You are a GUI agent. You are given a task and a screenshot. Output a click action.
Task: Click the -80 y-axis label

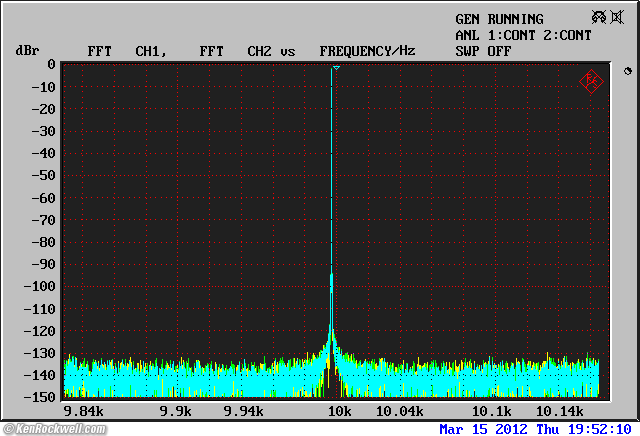coord(43,242)
